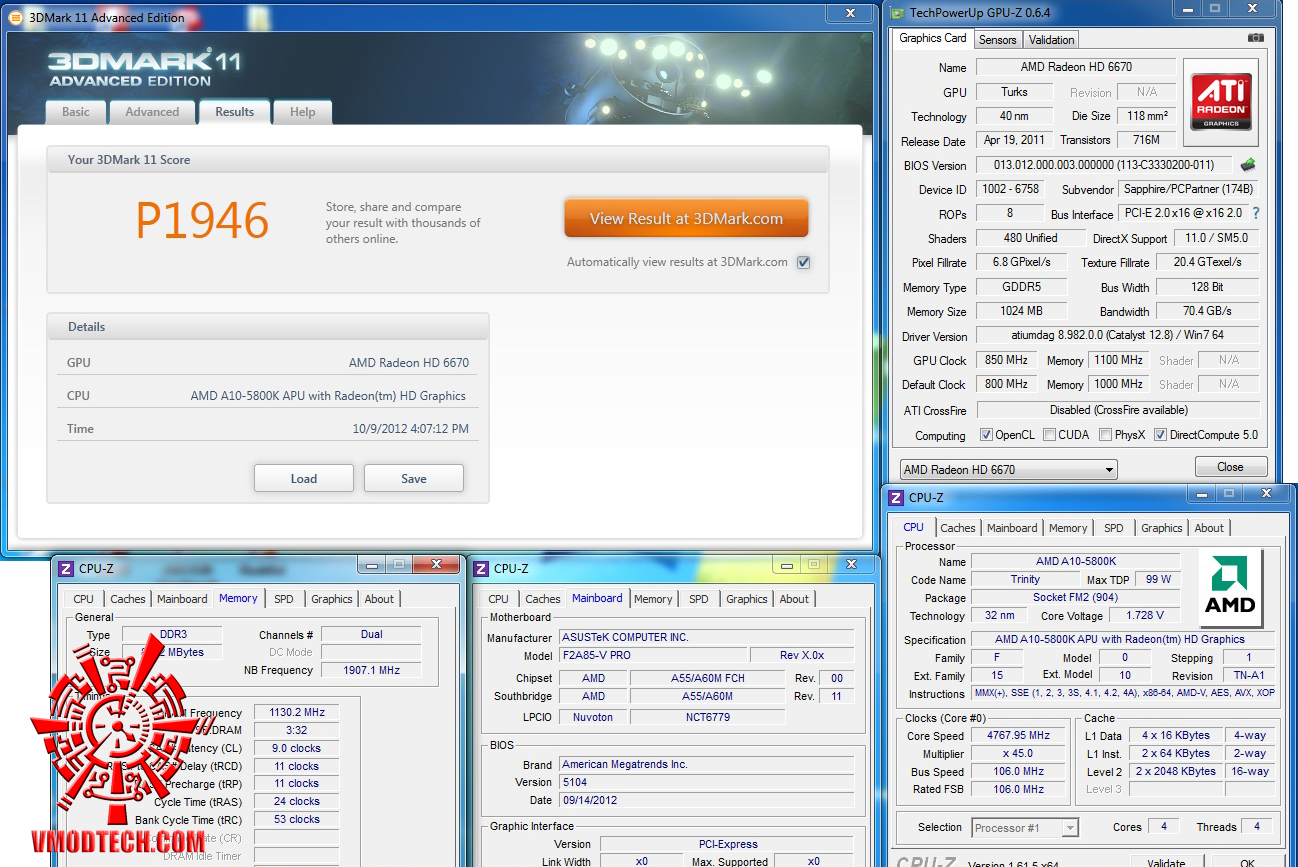Click the CPU-Z Mainboard window title icon
The height and width of the screenshot is (867, 1298).
coord(482,568)
